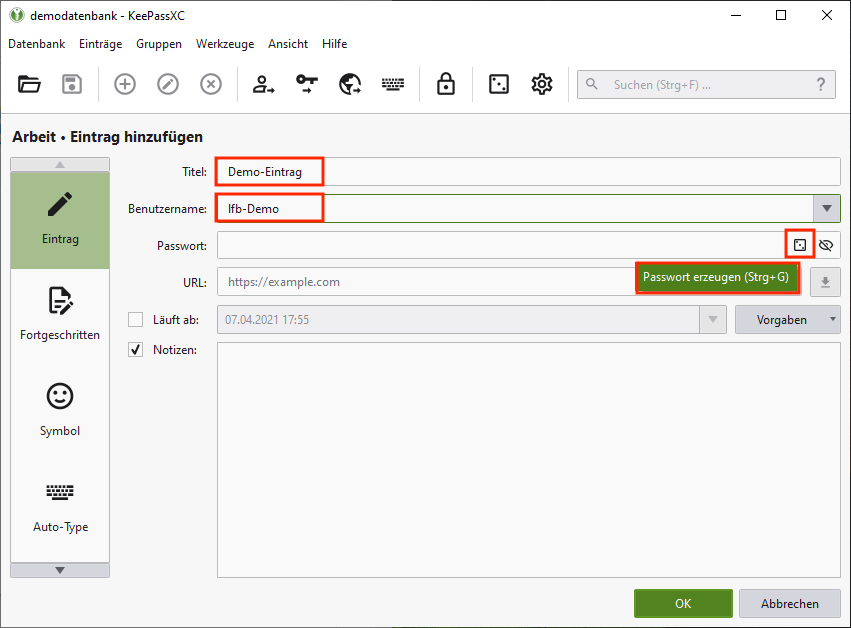This screenshot has height=628, width=851.
Task: Click the dice icon in password field
Action: click(800, 244)
